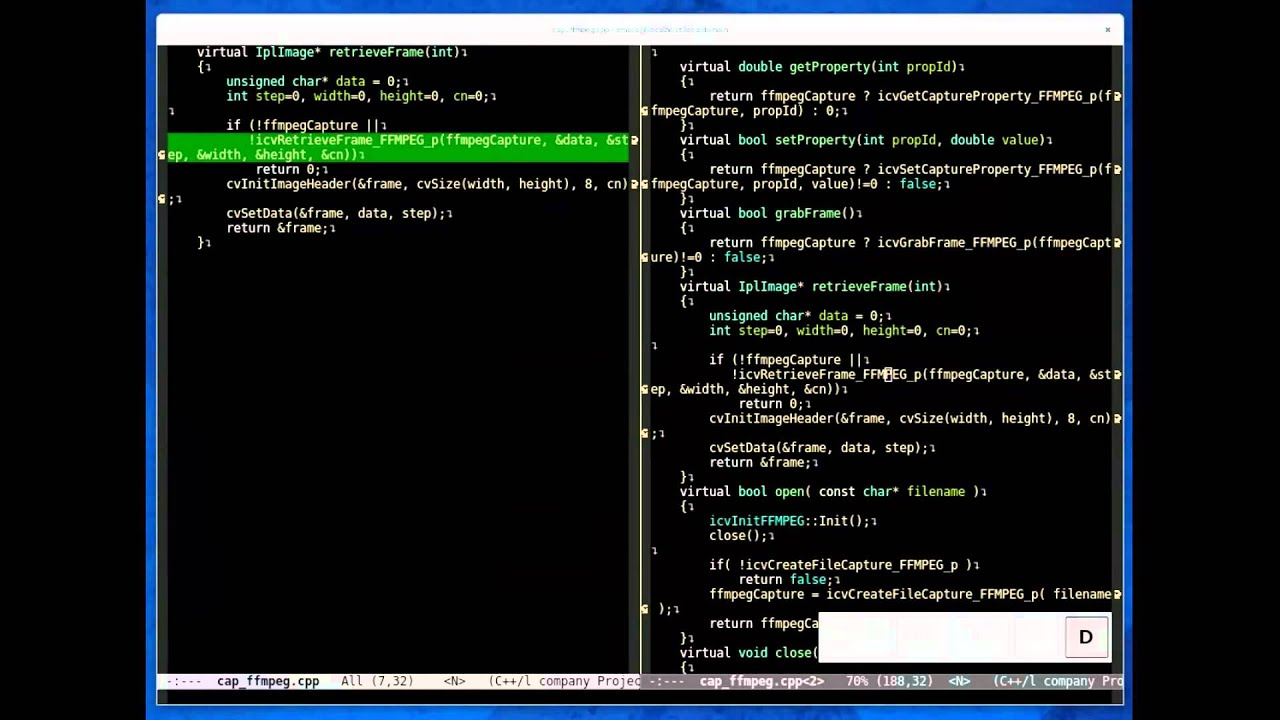Click 'cvSetData(&frame, data, step);' in the right pane

(818, 447)
